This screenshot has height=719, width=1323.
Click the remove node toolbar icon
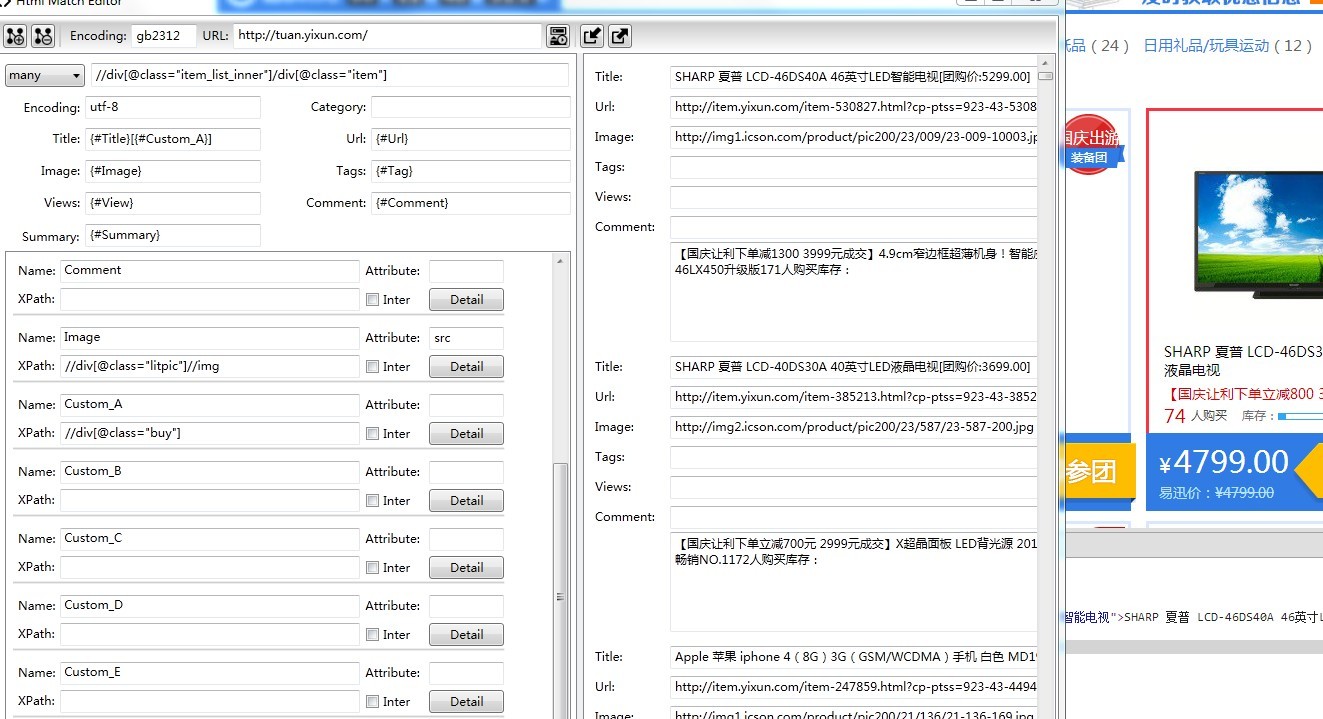pos(42,37)
